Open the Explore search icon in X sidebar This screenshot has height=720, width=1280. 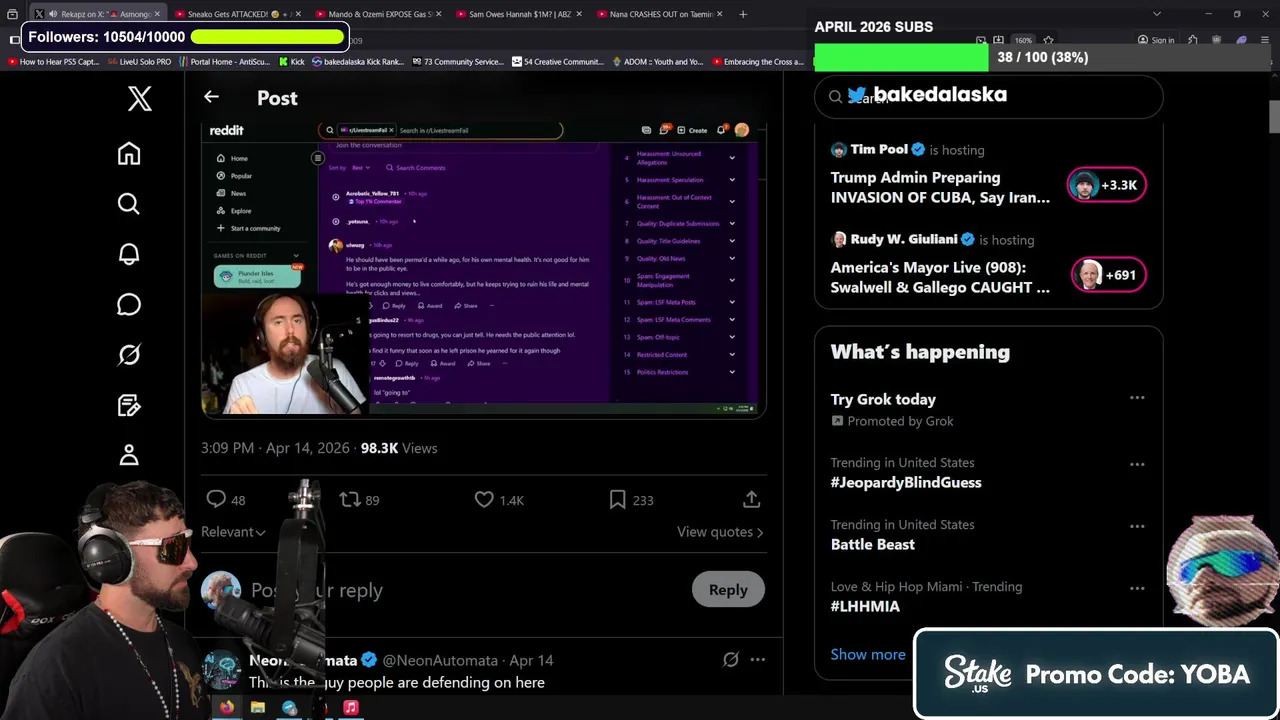(129, 204)
